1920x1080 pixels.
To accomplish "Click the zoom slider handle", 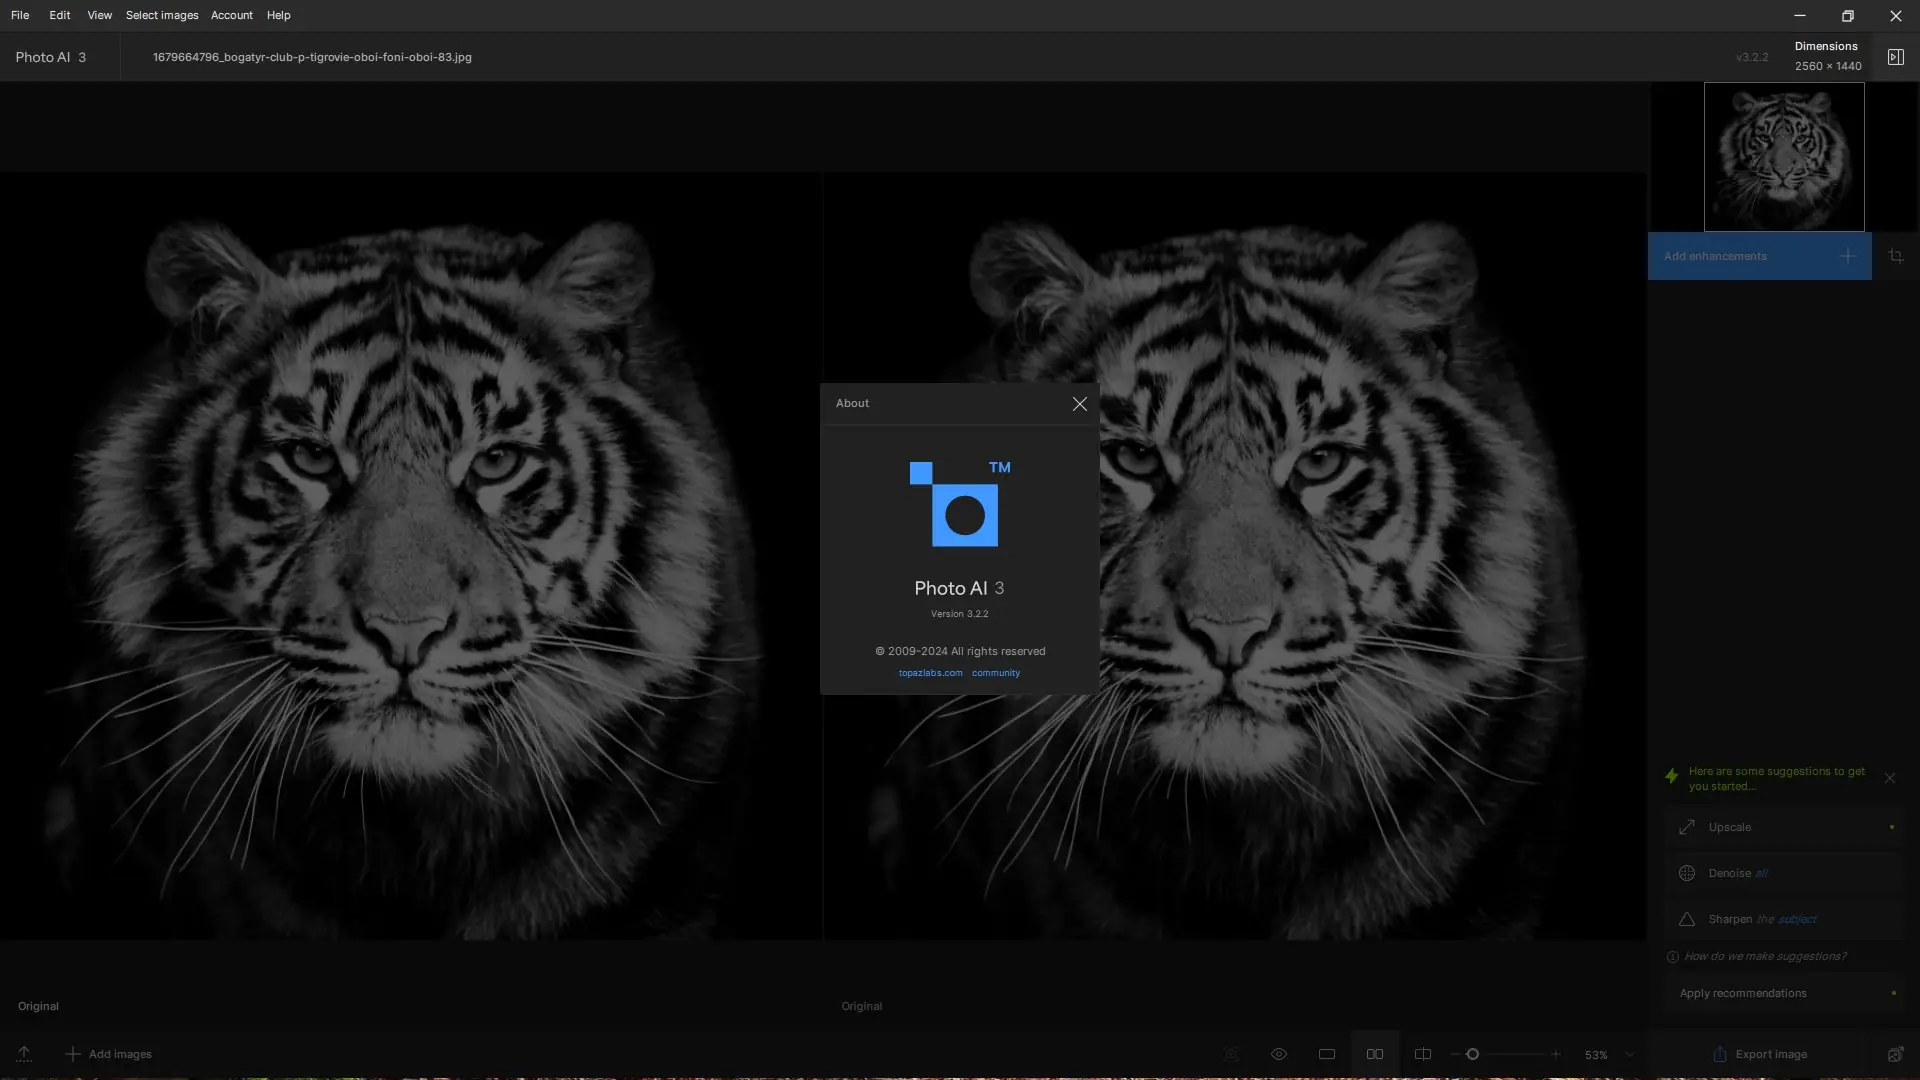I will point(1472,1054).
